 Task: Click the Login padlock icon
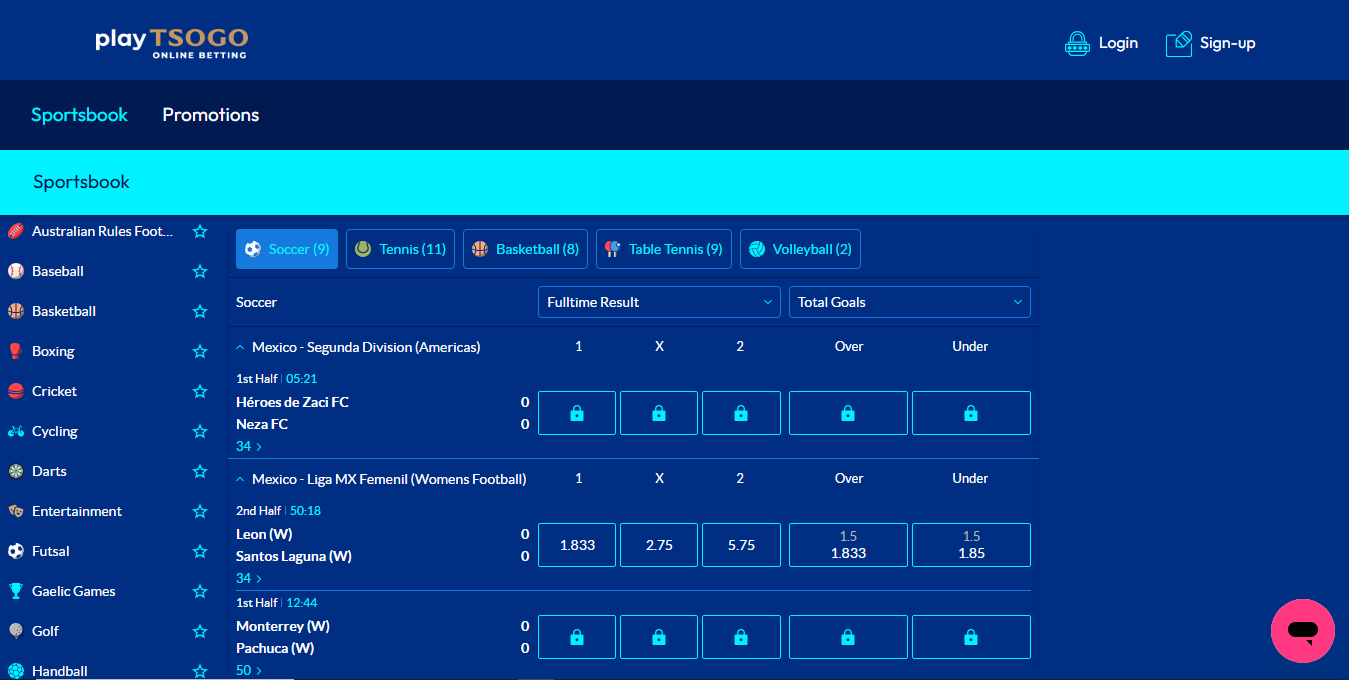pos(1077,43)
